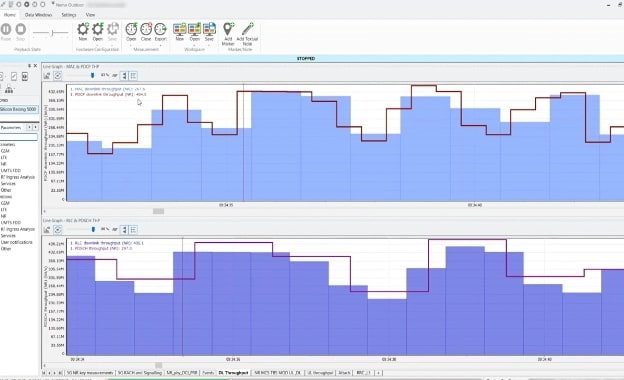Viewport: 624px width, 380px height.
Task: Click Export measurement clock icon
Action: click(160, 29)
